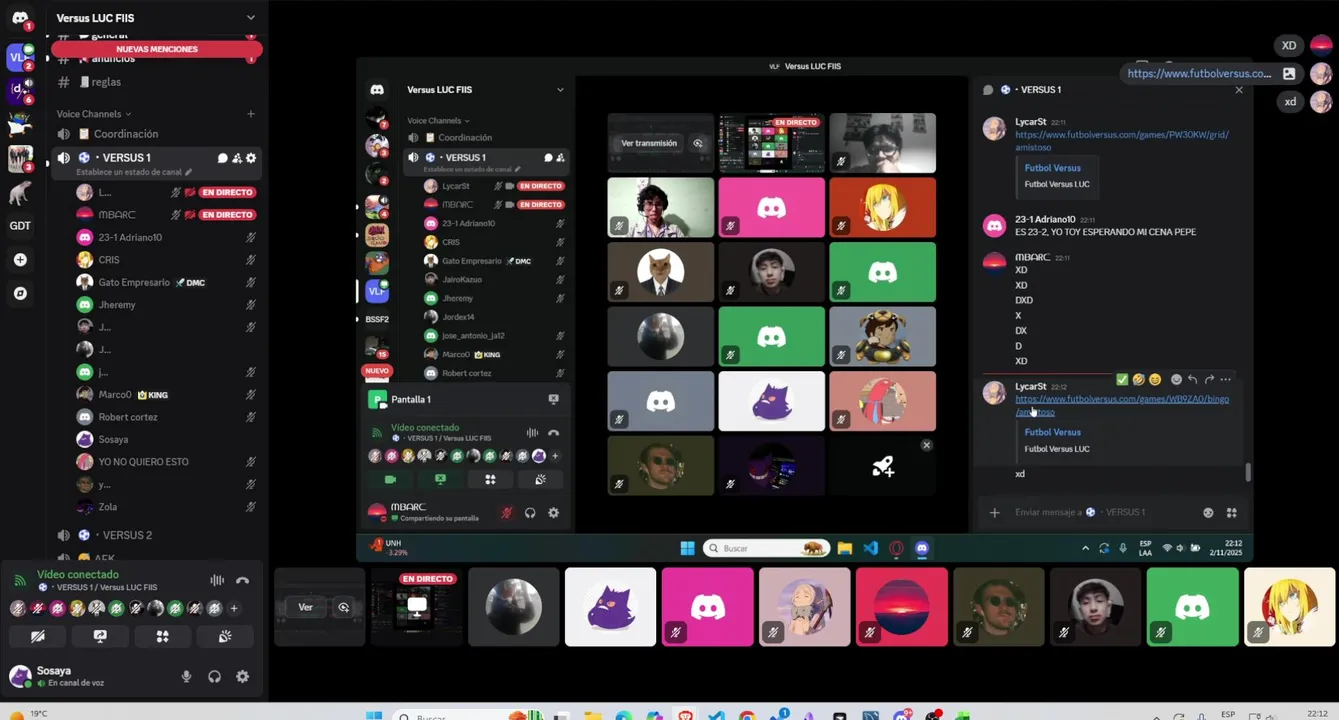Toggle camera in voice panel
1339x720 pixels.
(38, 636)
